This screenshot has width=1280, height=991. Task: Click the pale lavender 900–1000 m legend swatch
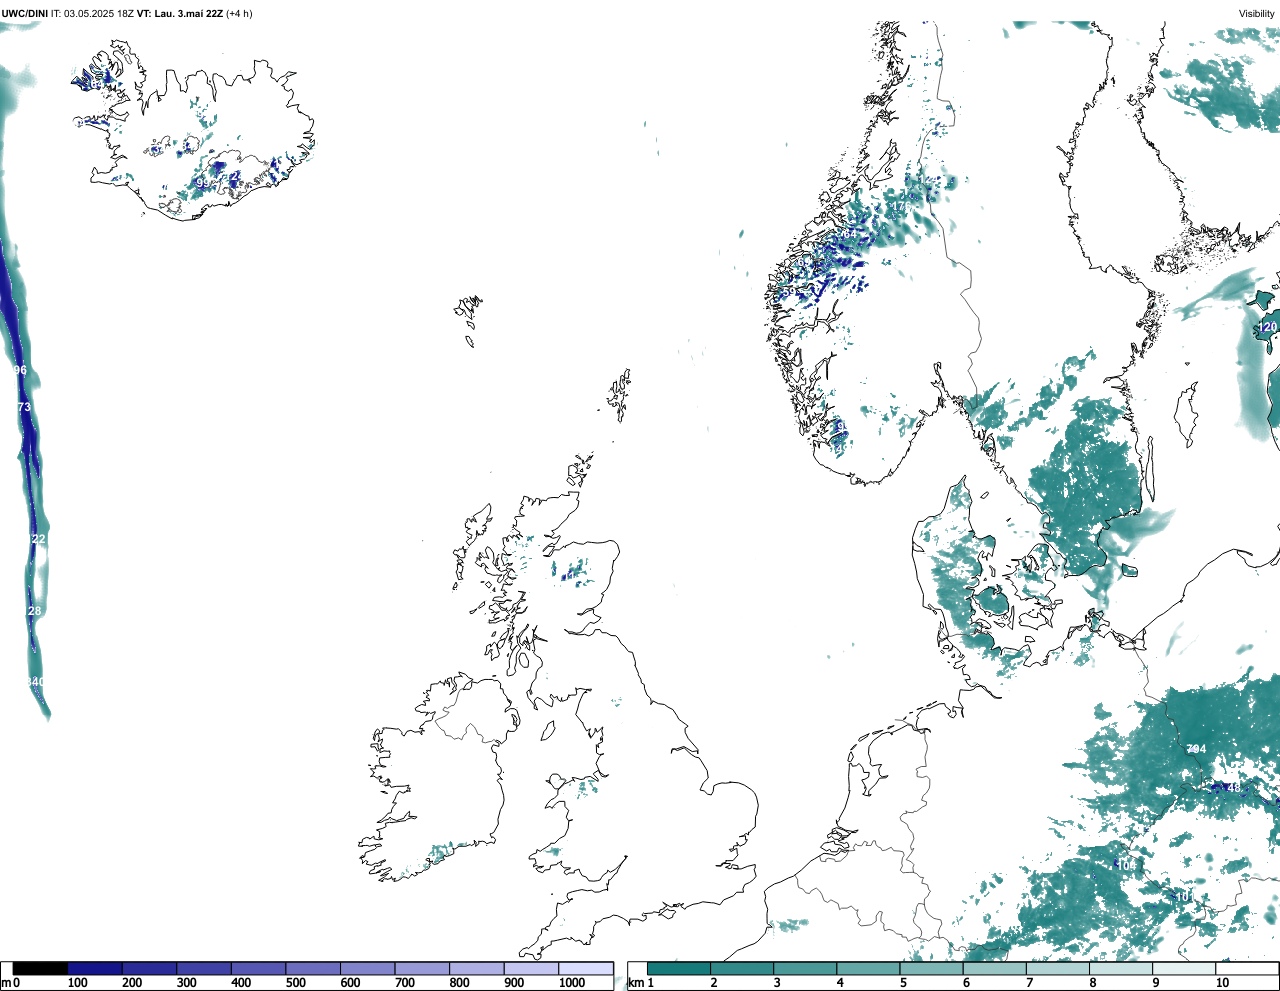click(531, 968)
